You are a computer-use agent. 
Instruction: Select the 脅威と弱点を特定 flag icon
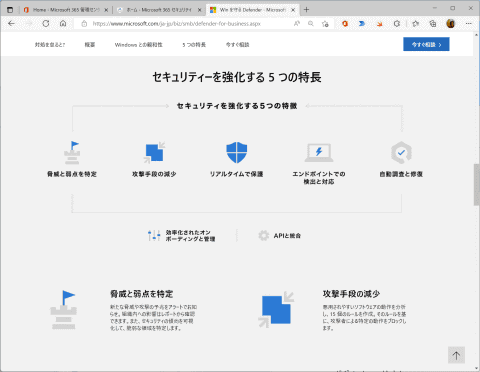pyautogui.click(x=72, y=153)
